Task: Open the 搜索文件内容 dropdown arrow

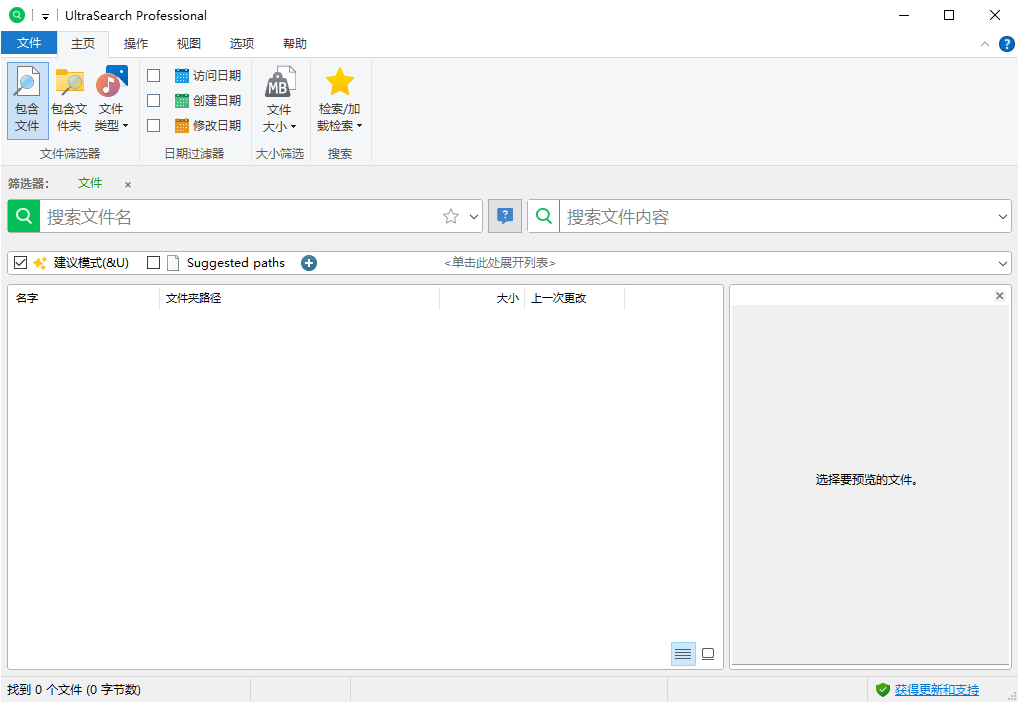Action: [1003, 215]
